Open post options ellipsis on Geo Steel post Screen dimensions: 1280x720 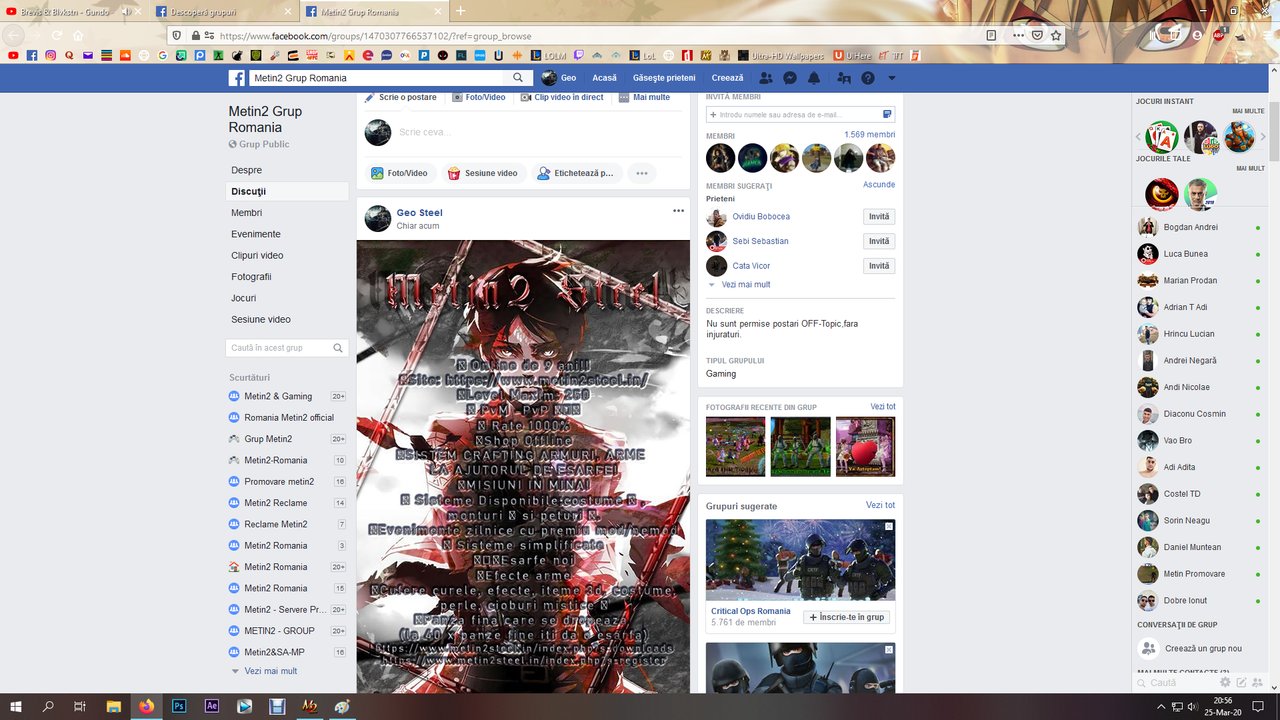pyautogui.click(x=679, y=211)
